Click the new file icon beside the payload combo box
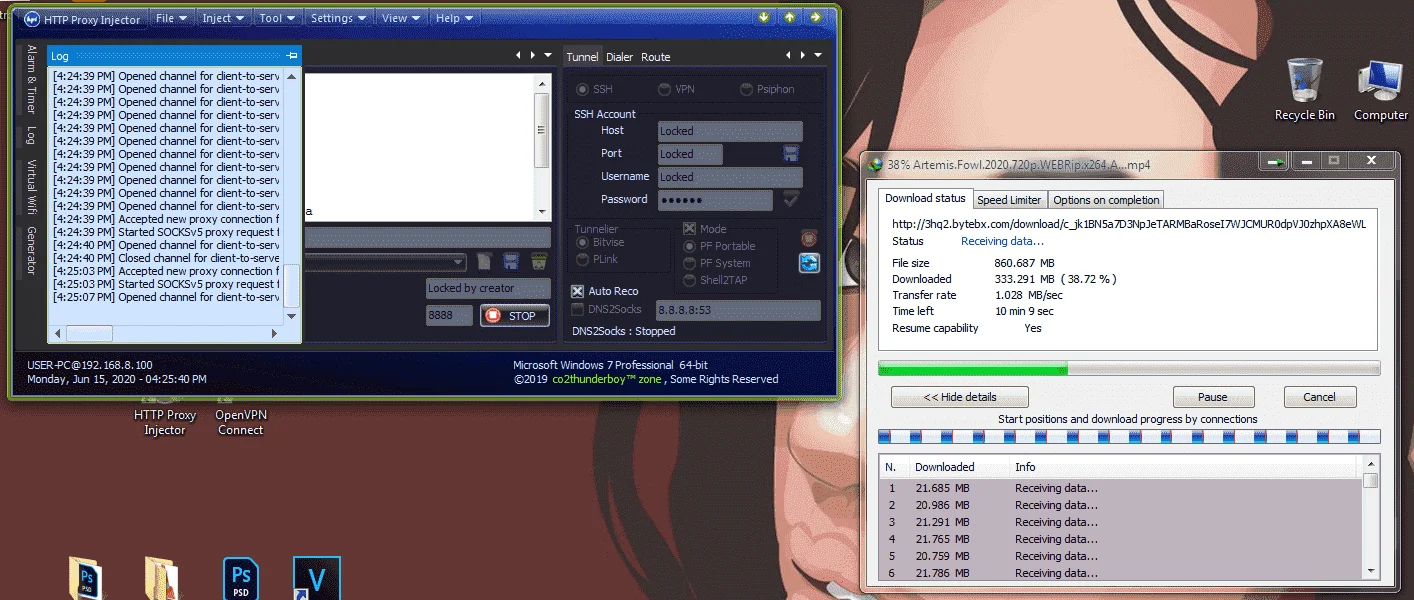This screenshot has height=600, width=1414. (x=484, y=262)
